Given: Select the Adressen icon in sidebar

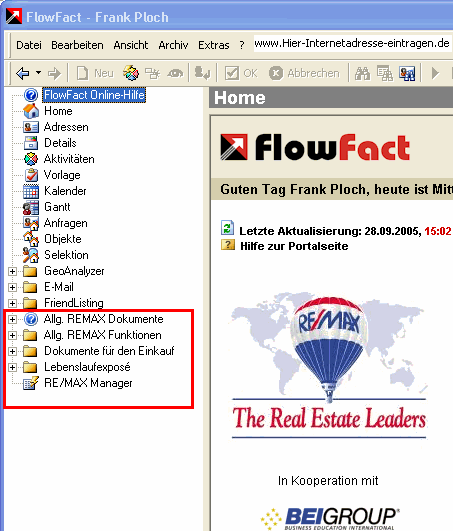Looking at the screenshot, I should [x=31, y=127].
